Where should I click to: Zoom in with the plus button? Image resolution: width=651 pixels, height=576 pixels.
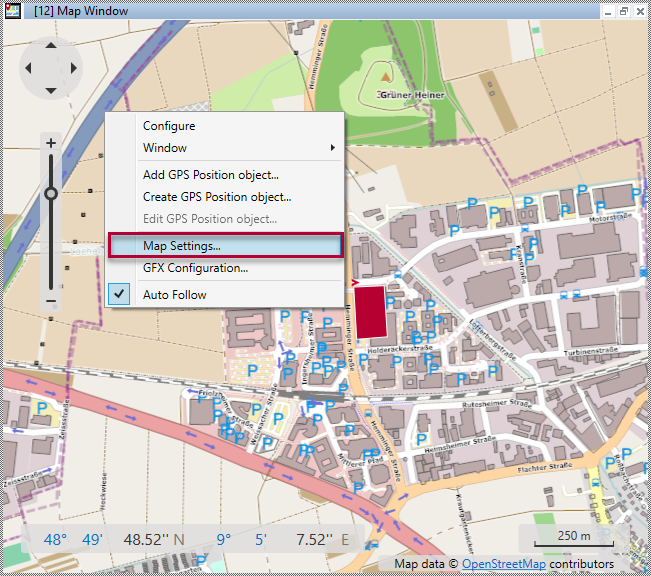point(51,143)
